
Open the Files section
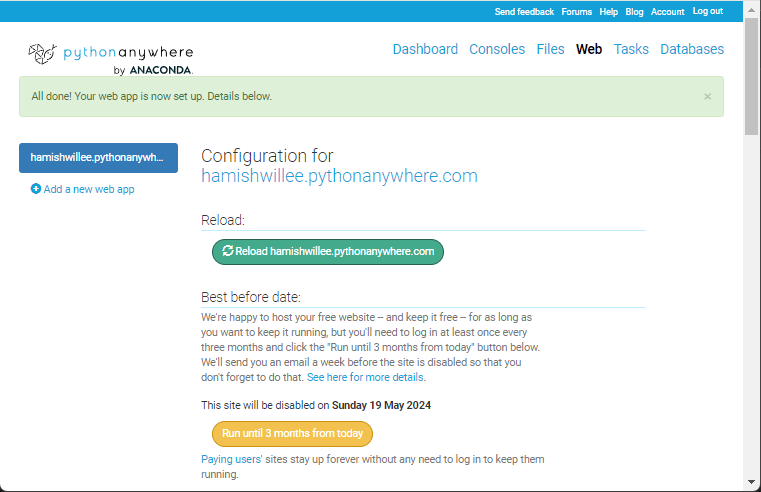(x=550, y=49)
